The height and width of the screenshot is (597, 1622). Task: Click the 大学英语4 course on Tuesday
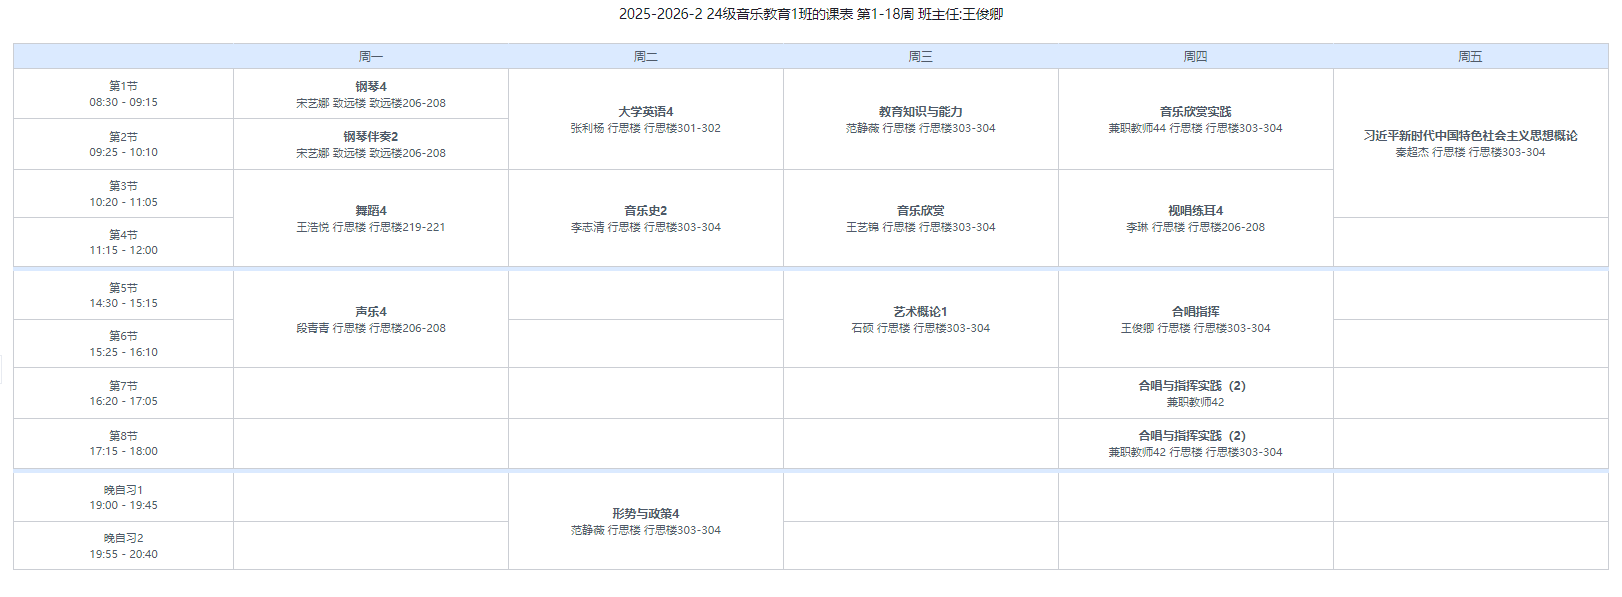645,119
